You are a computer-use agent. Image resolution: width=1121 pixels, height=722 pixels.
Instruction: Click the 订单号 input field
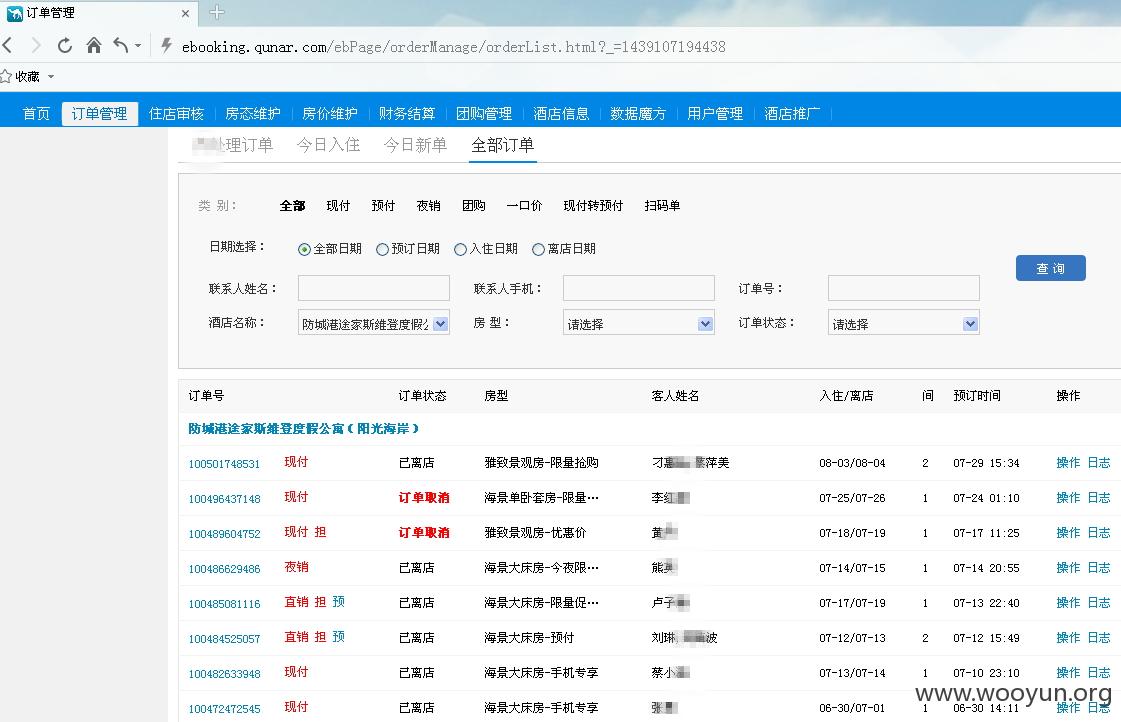[904, 288]
